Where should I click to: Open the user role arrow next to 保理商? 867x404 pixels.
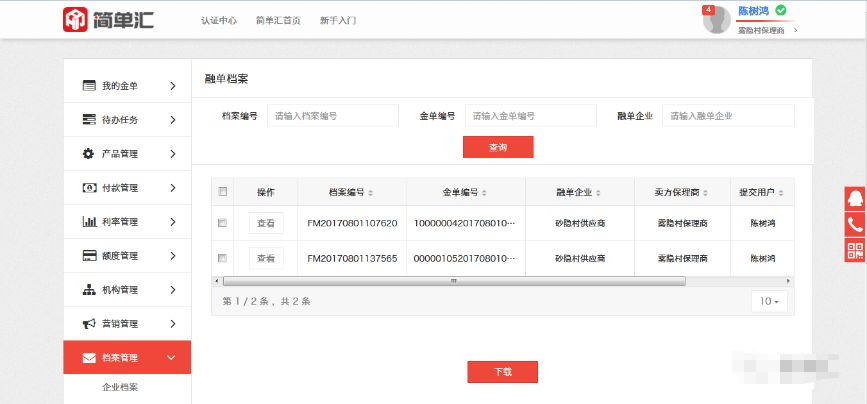796,30
